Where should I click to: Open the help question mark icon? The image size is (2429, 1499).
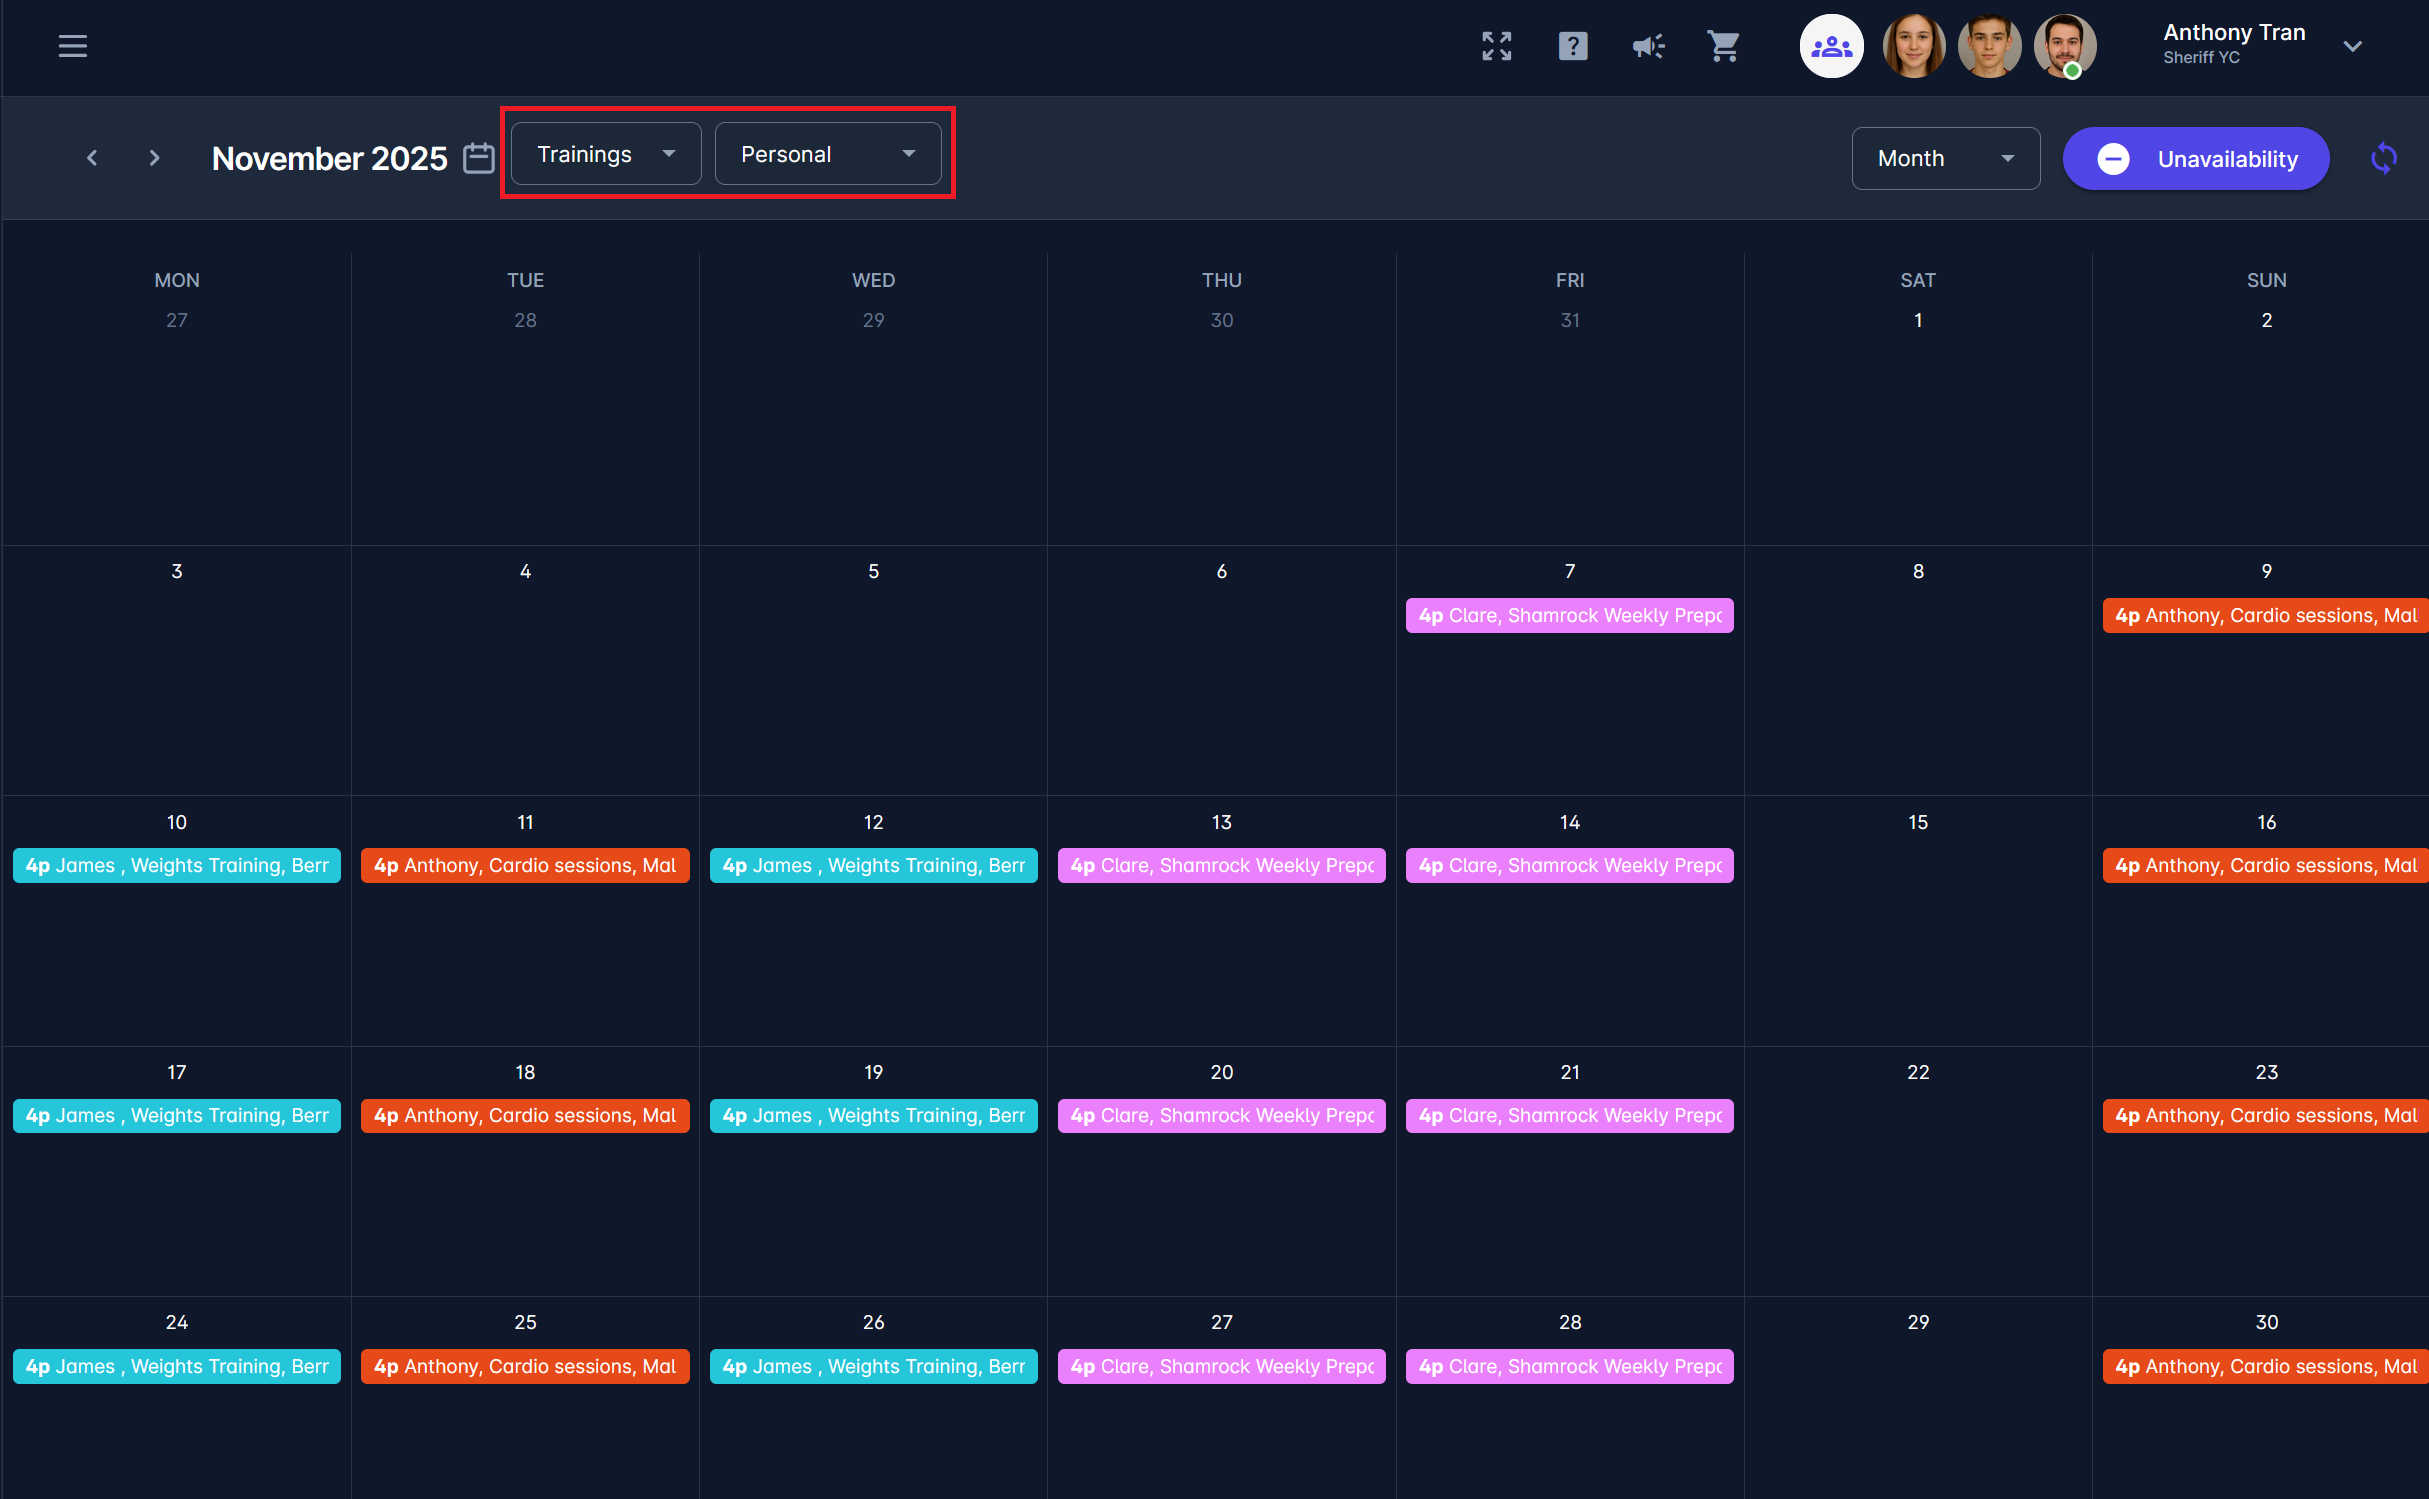coord(1572,46)
